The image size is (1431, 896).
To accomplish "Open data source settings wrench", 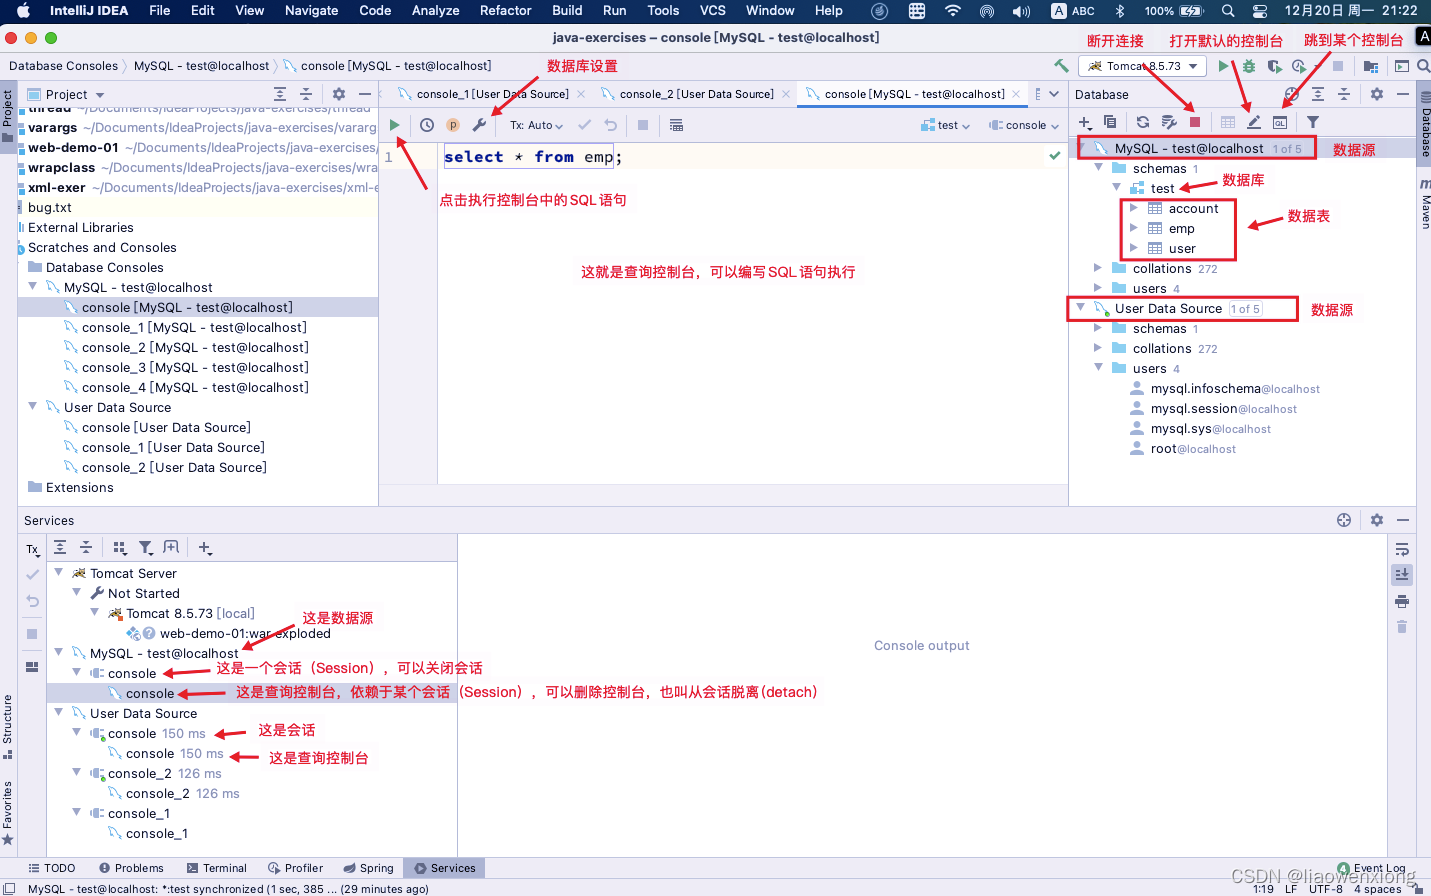I will pyautogui.click(x=479, y=125).
